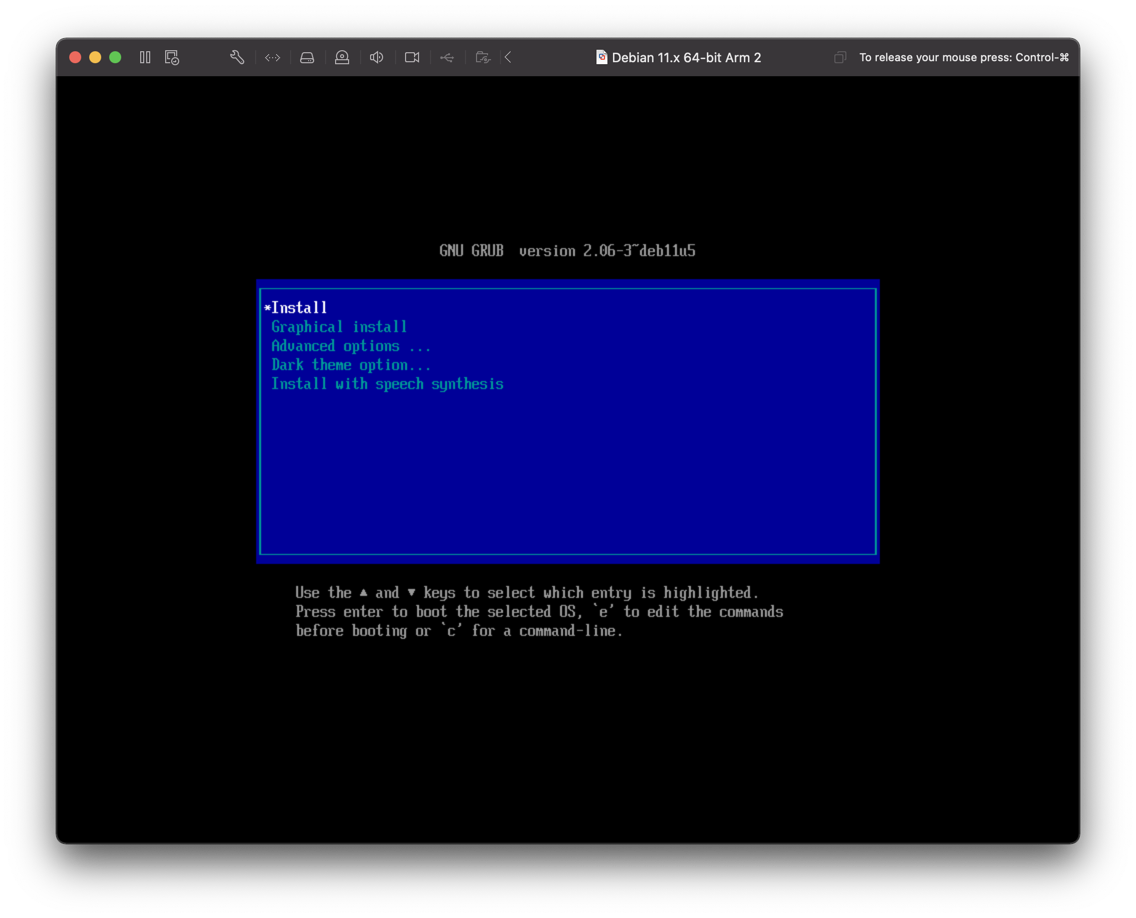Click the window title Debian 11.x 64-bit Arm 2
This screenshot has width=1136, height=918.
(686, 57)
